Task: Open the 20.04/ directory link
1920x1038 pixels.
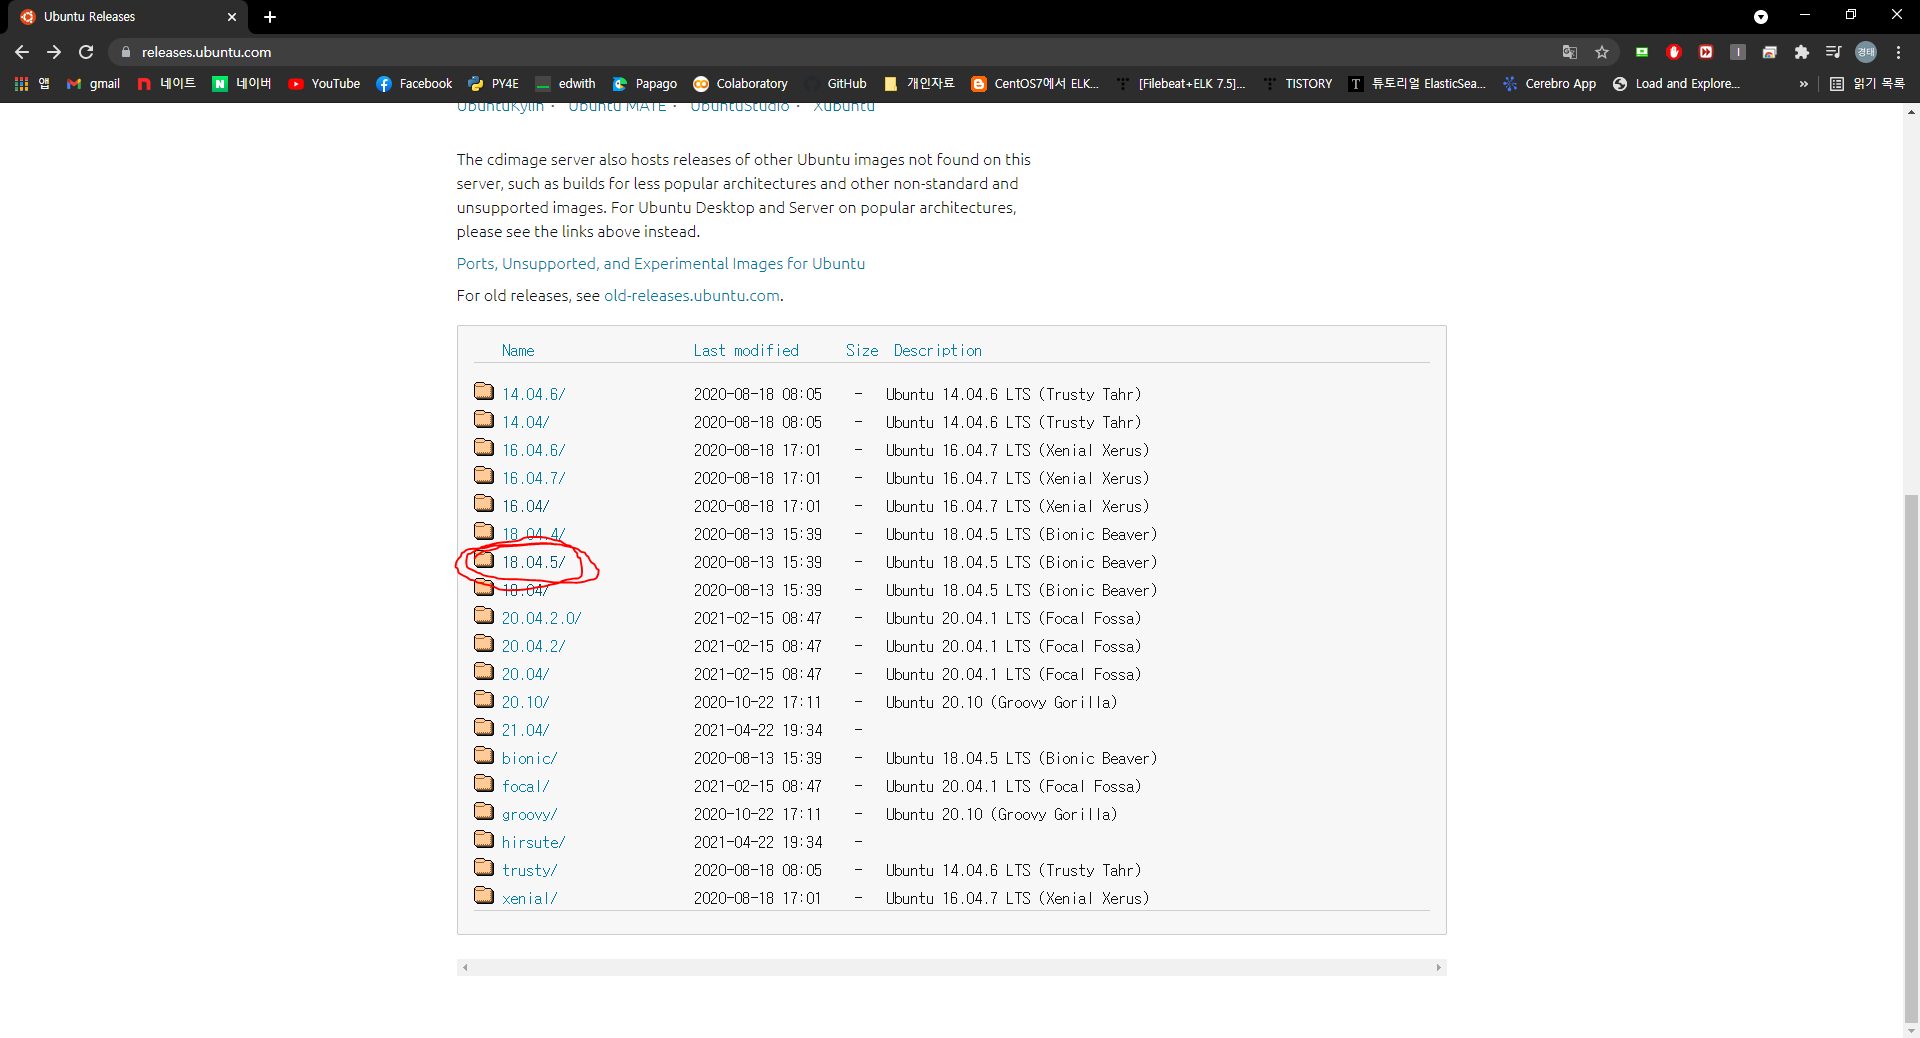Action: (525, 675)
